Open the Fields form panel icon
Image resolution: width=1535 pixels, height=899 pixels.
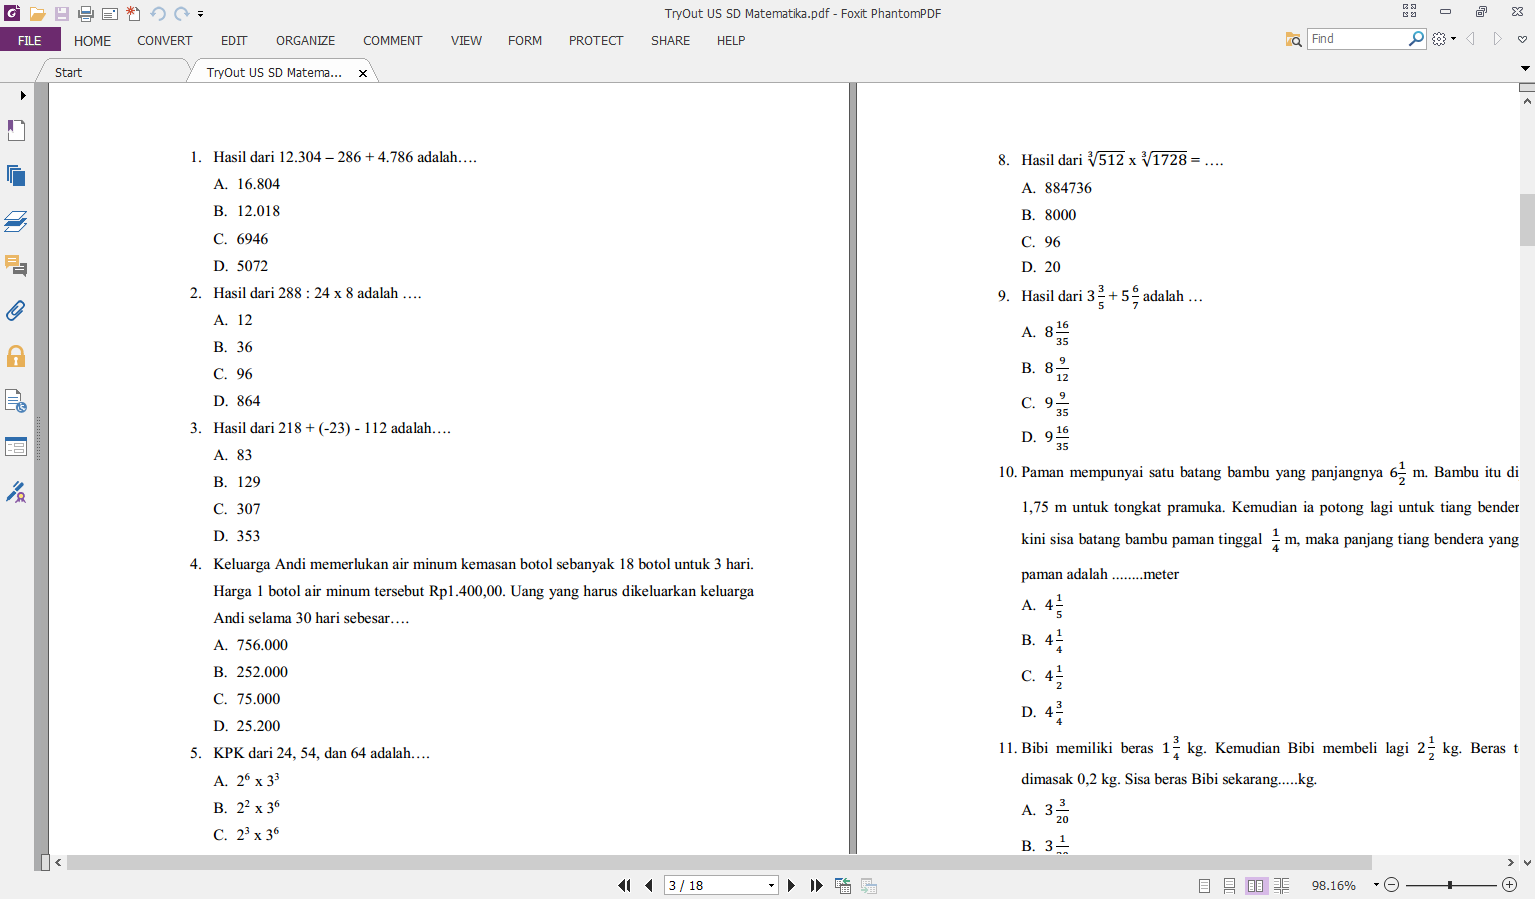(x=16, y=447)
